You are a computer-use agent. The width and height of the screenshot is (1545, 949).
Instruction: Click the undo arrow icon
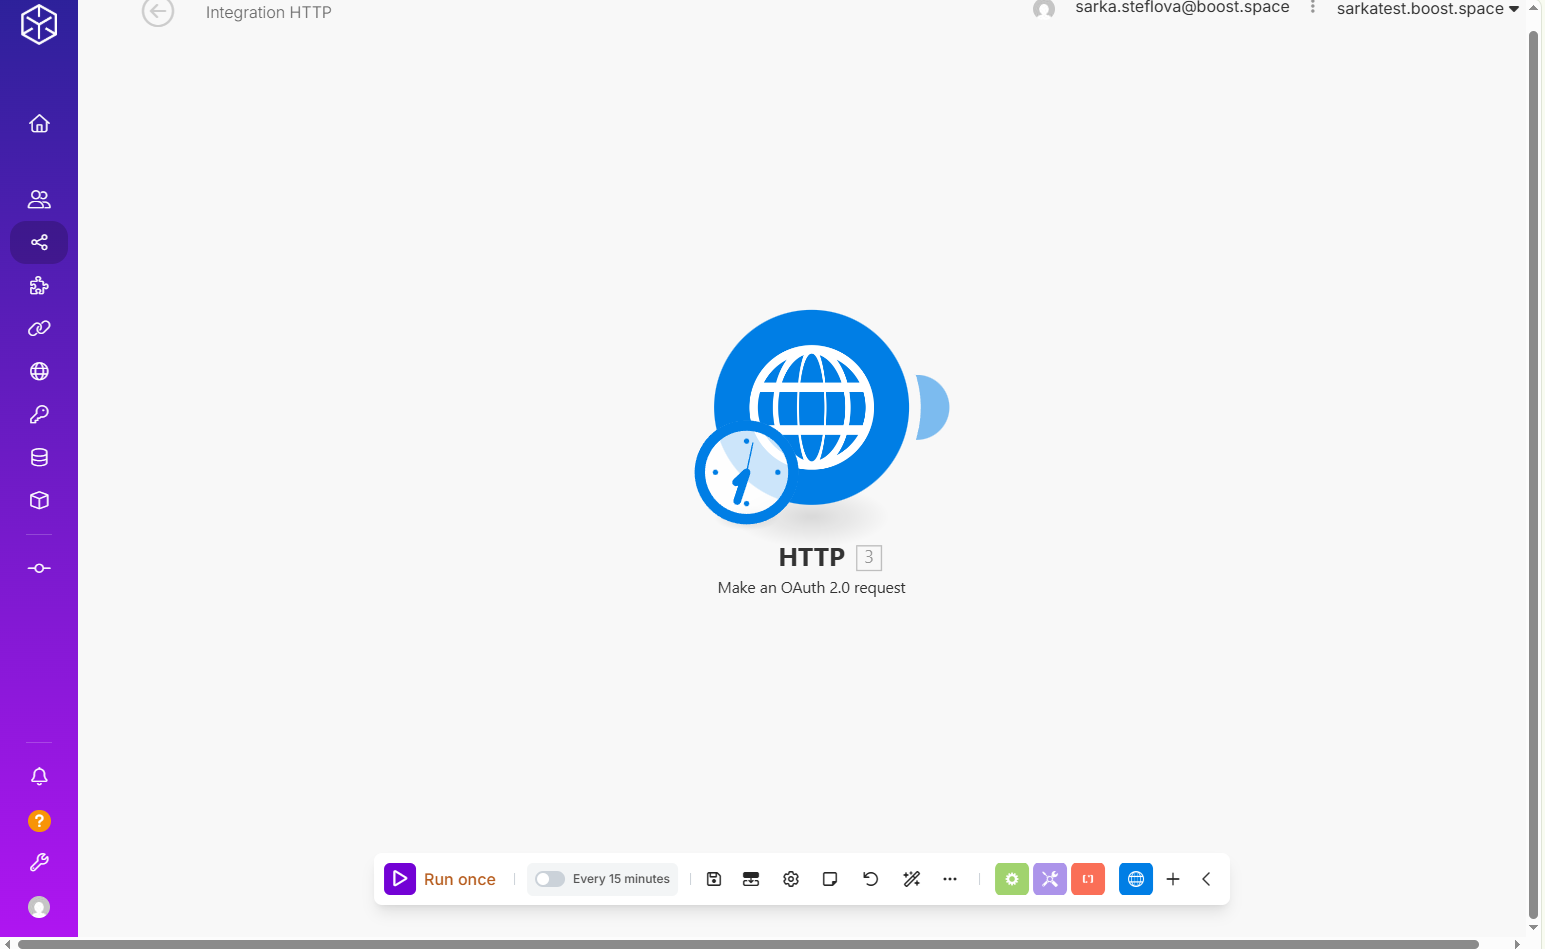[870, 879]
